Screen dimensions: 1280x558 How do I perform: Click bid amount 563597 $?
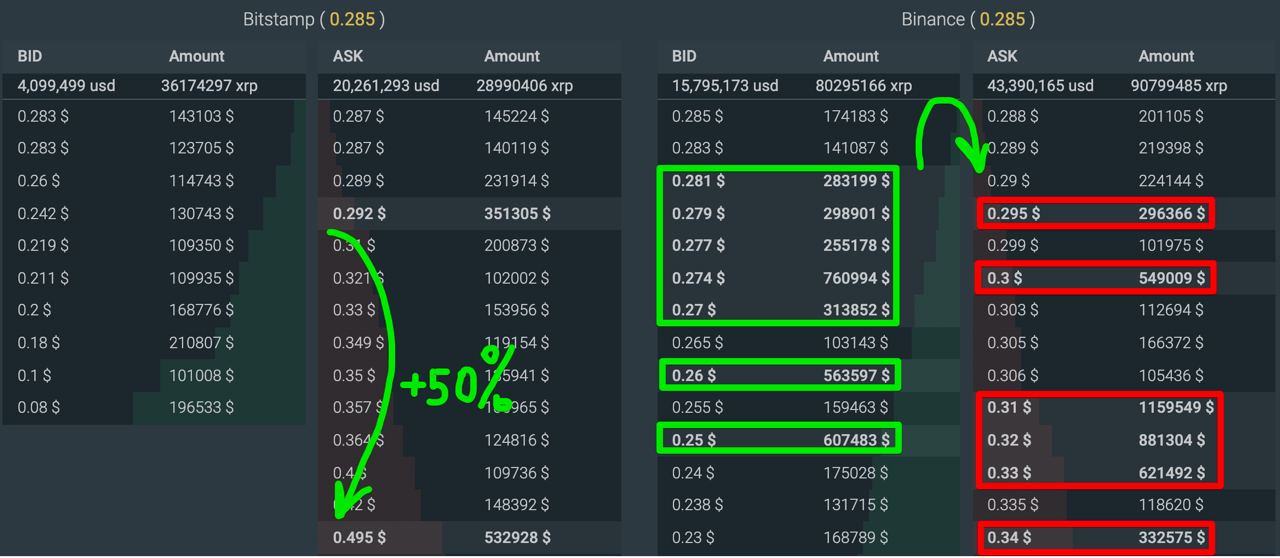[x=857, y=375]
